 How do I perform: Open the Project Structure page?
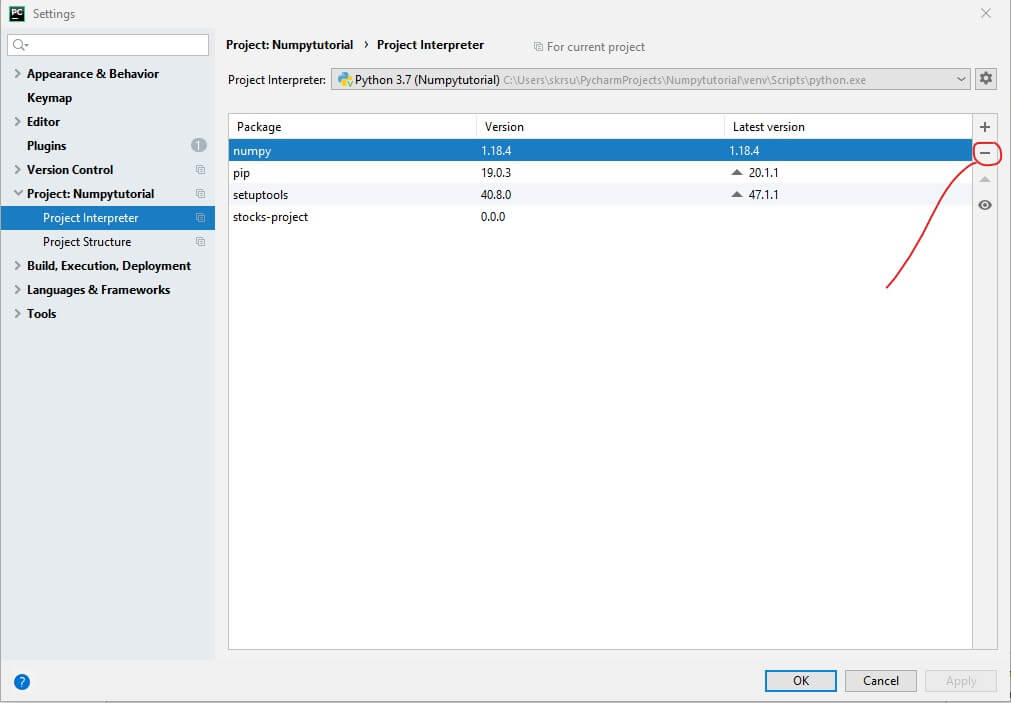[x=86, y=241]
